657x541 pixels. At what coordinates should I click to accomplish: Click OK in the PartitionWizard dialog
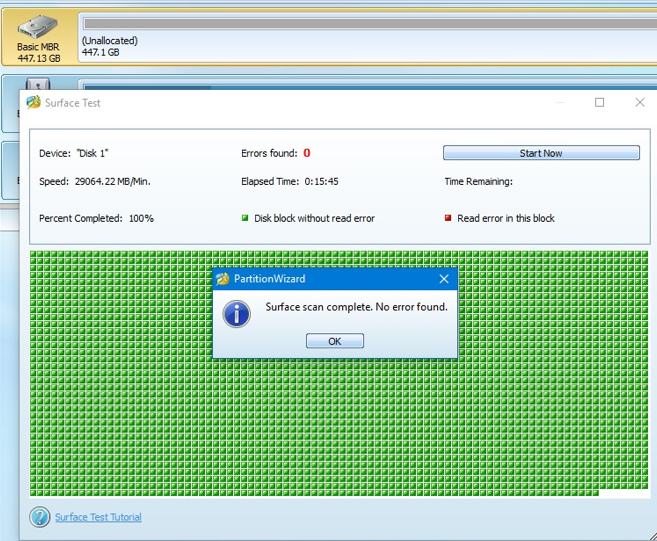pos(335,341)
